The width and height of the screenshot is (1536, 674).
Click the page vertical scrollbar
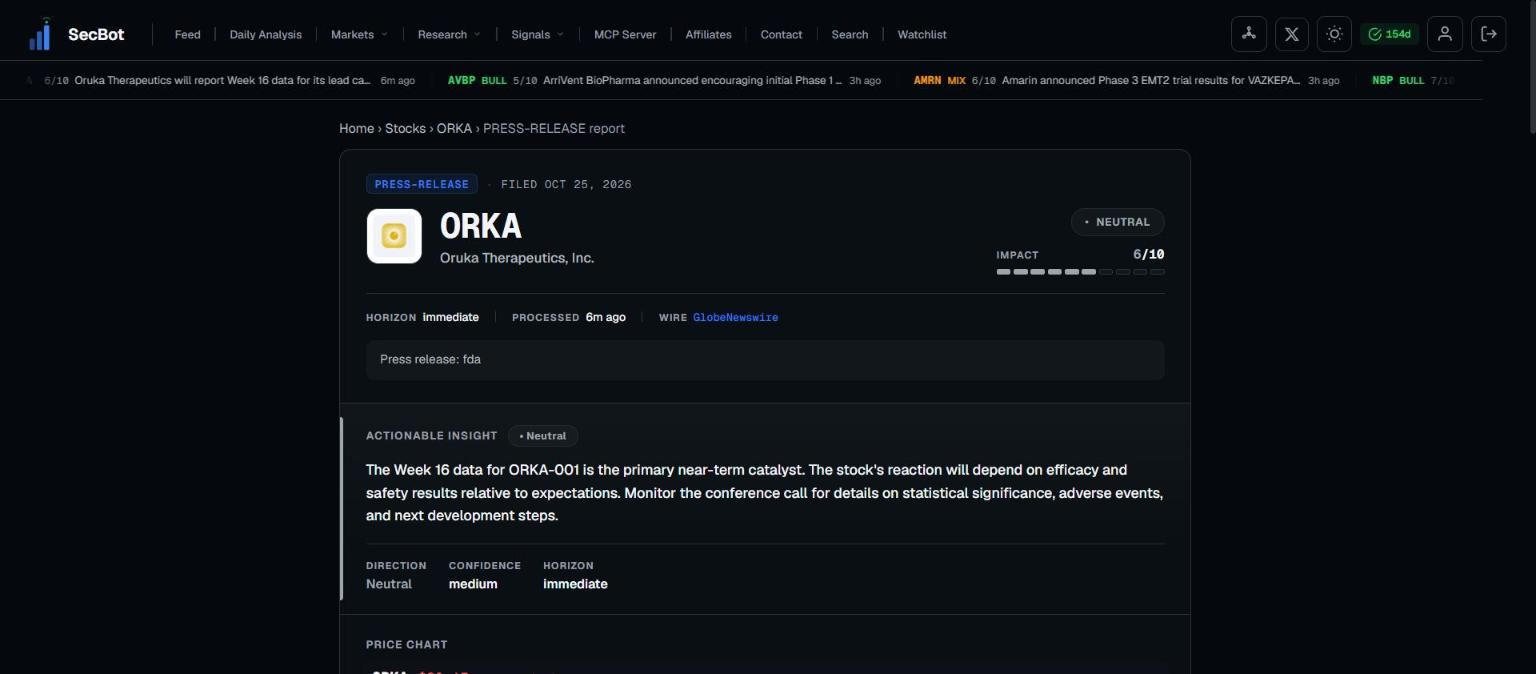pyautogui.click(x=1530, y=67)
